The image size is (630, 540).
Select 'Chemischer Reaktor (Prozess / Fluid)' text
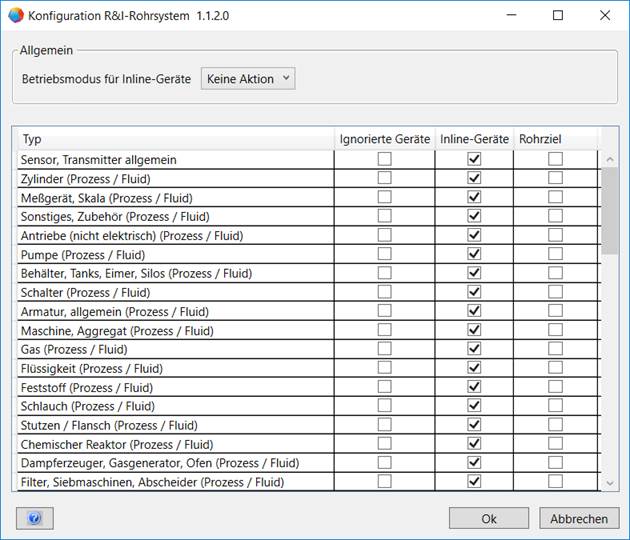(x=117, y=445)
